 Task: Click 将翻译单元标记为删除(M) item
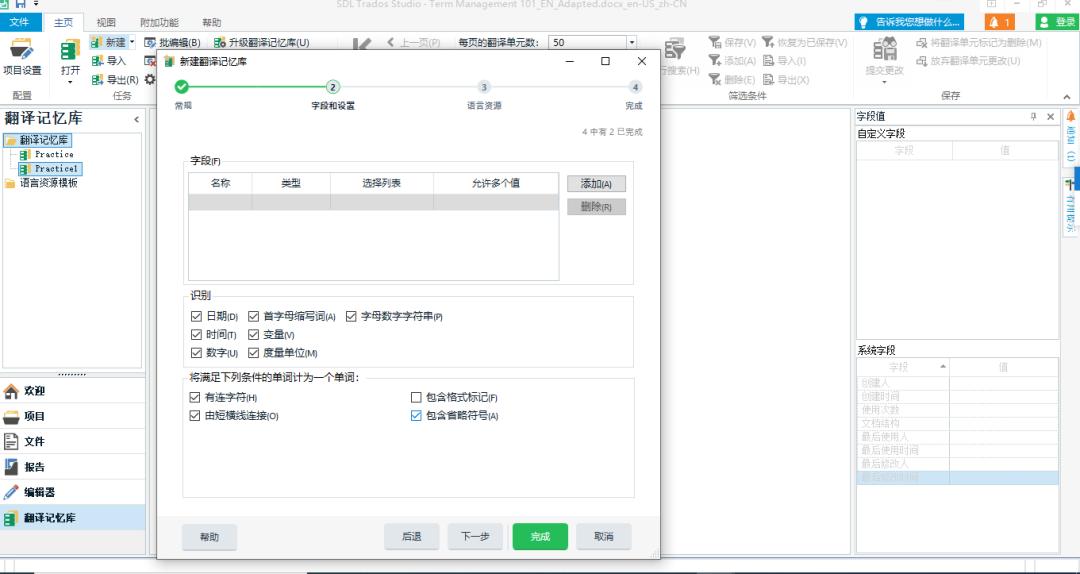(x=979, y=43)
